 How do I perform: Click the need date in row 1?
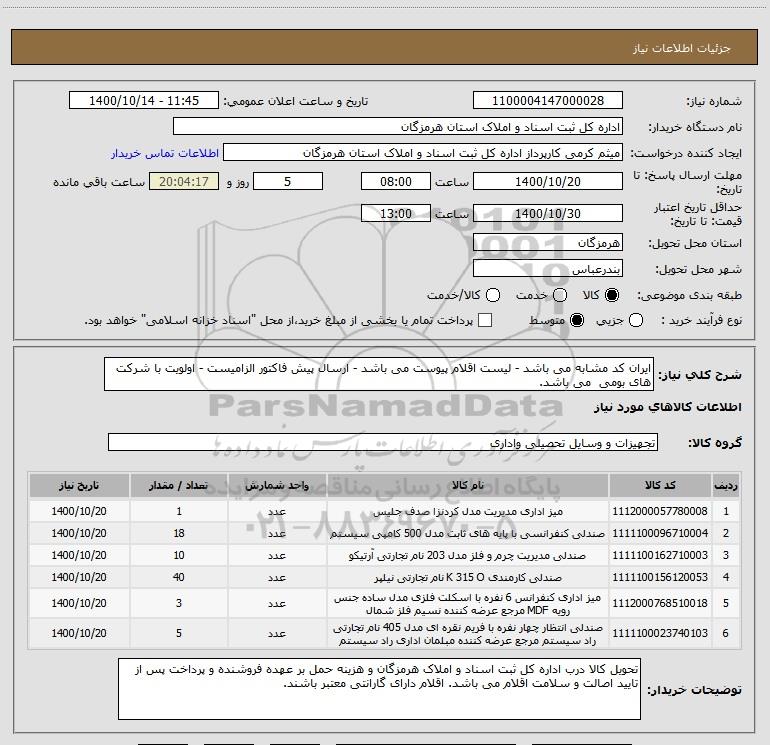click(79, 511)
